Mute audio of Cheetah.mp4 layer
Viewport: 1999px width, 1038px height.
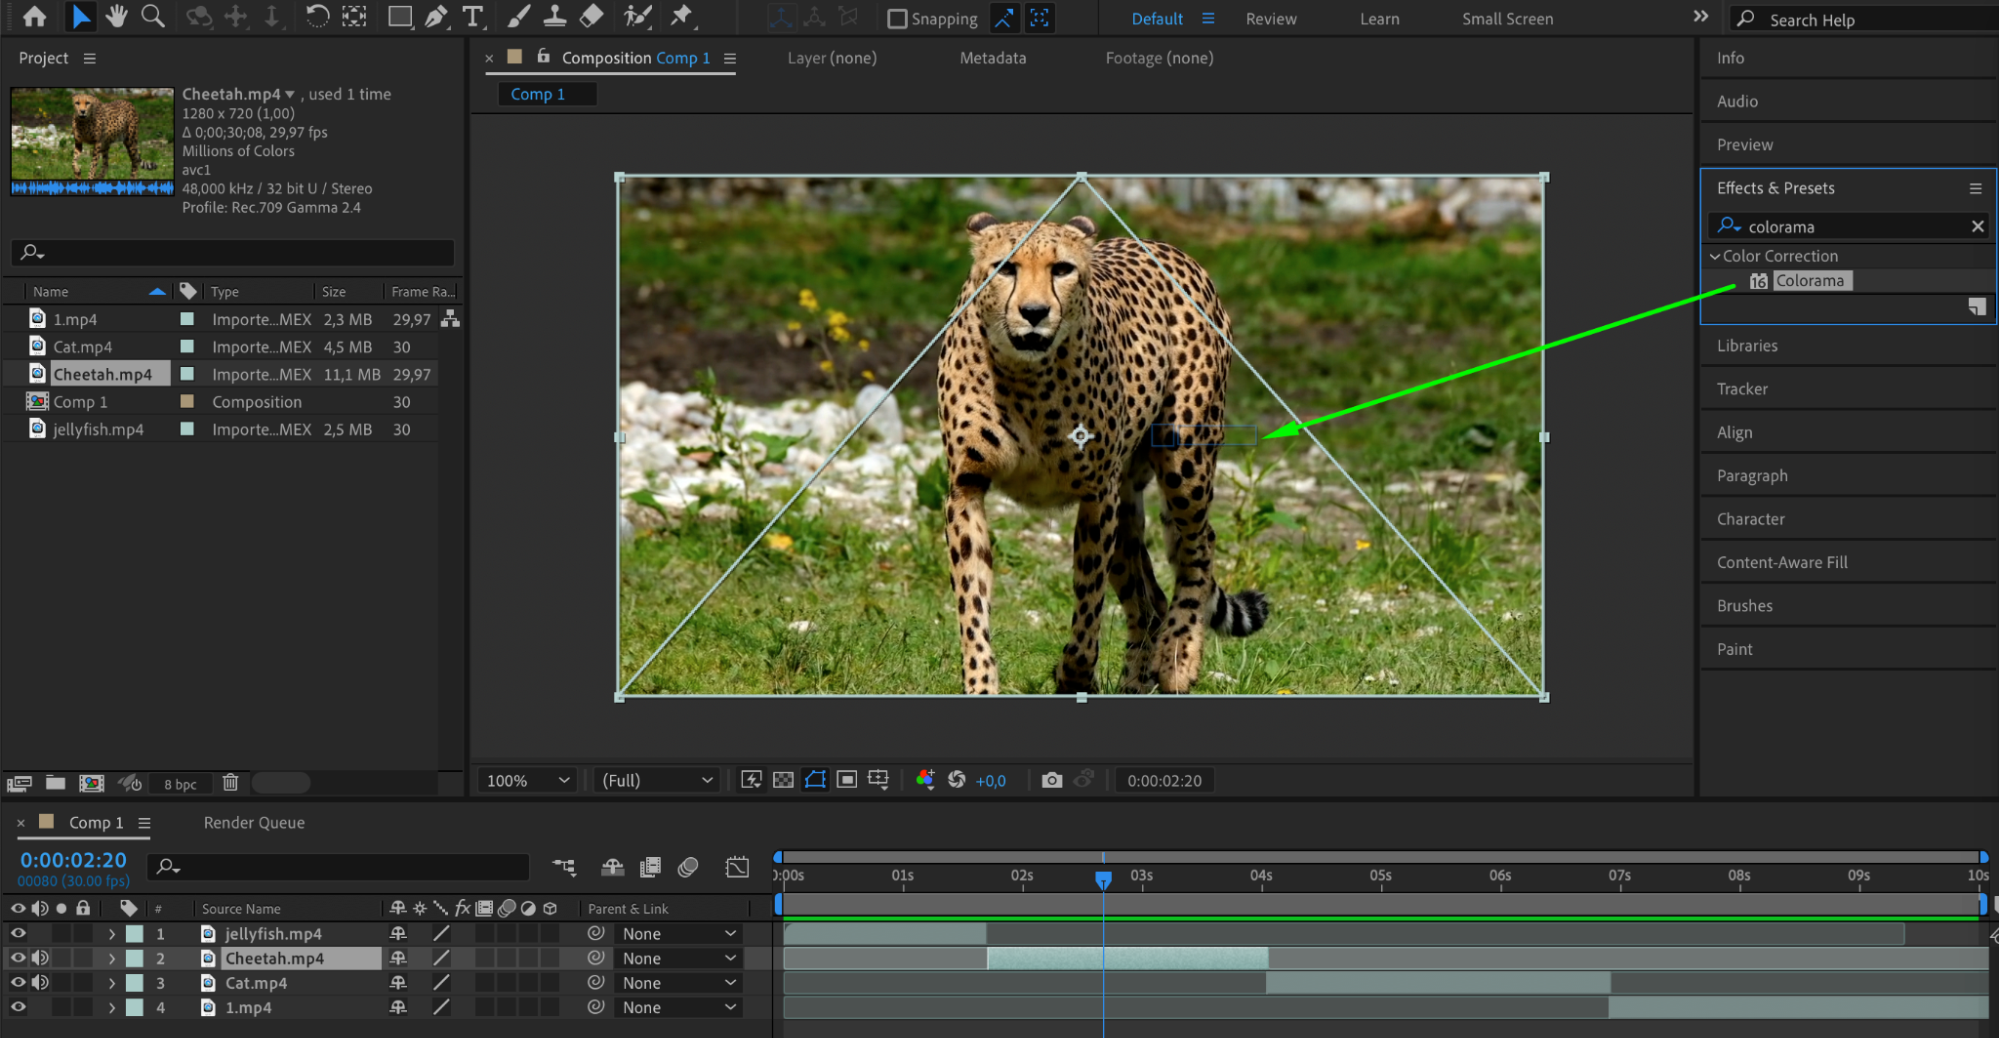click(40, 958)
